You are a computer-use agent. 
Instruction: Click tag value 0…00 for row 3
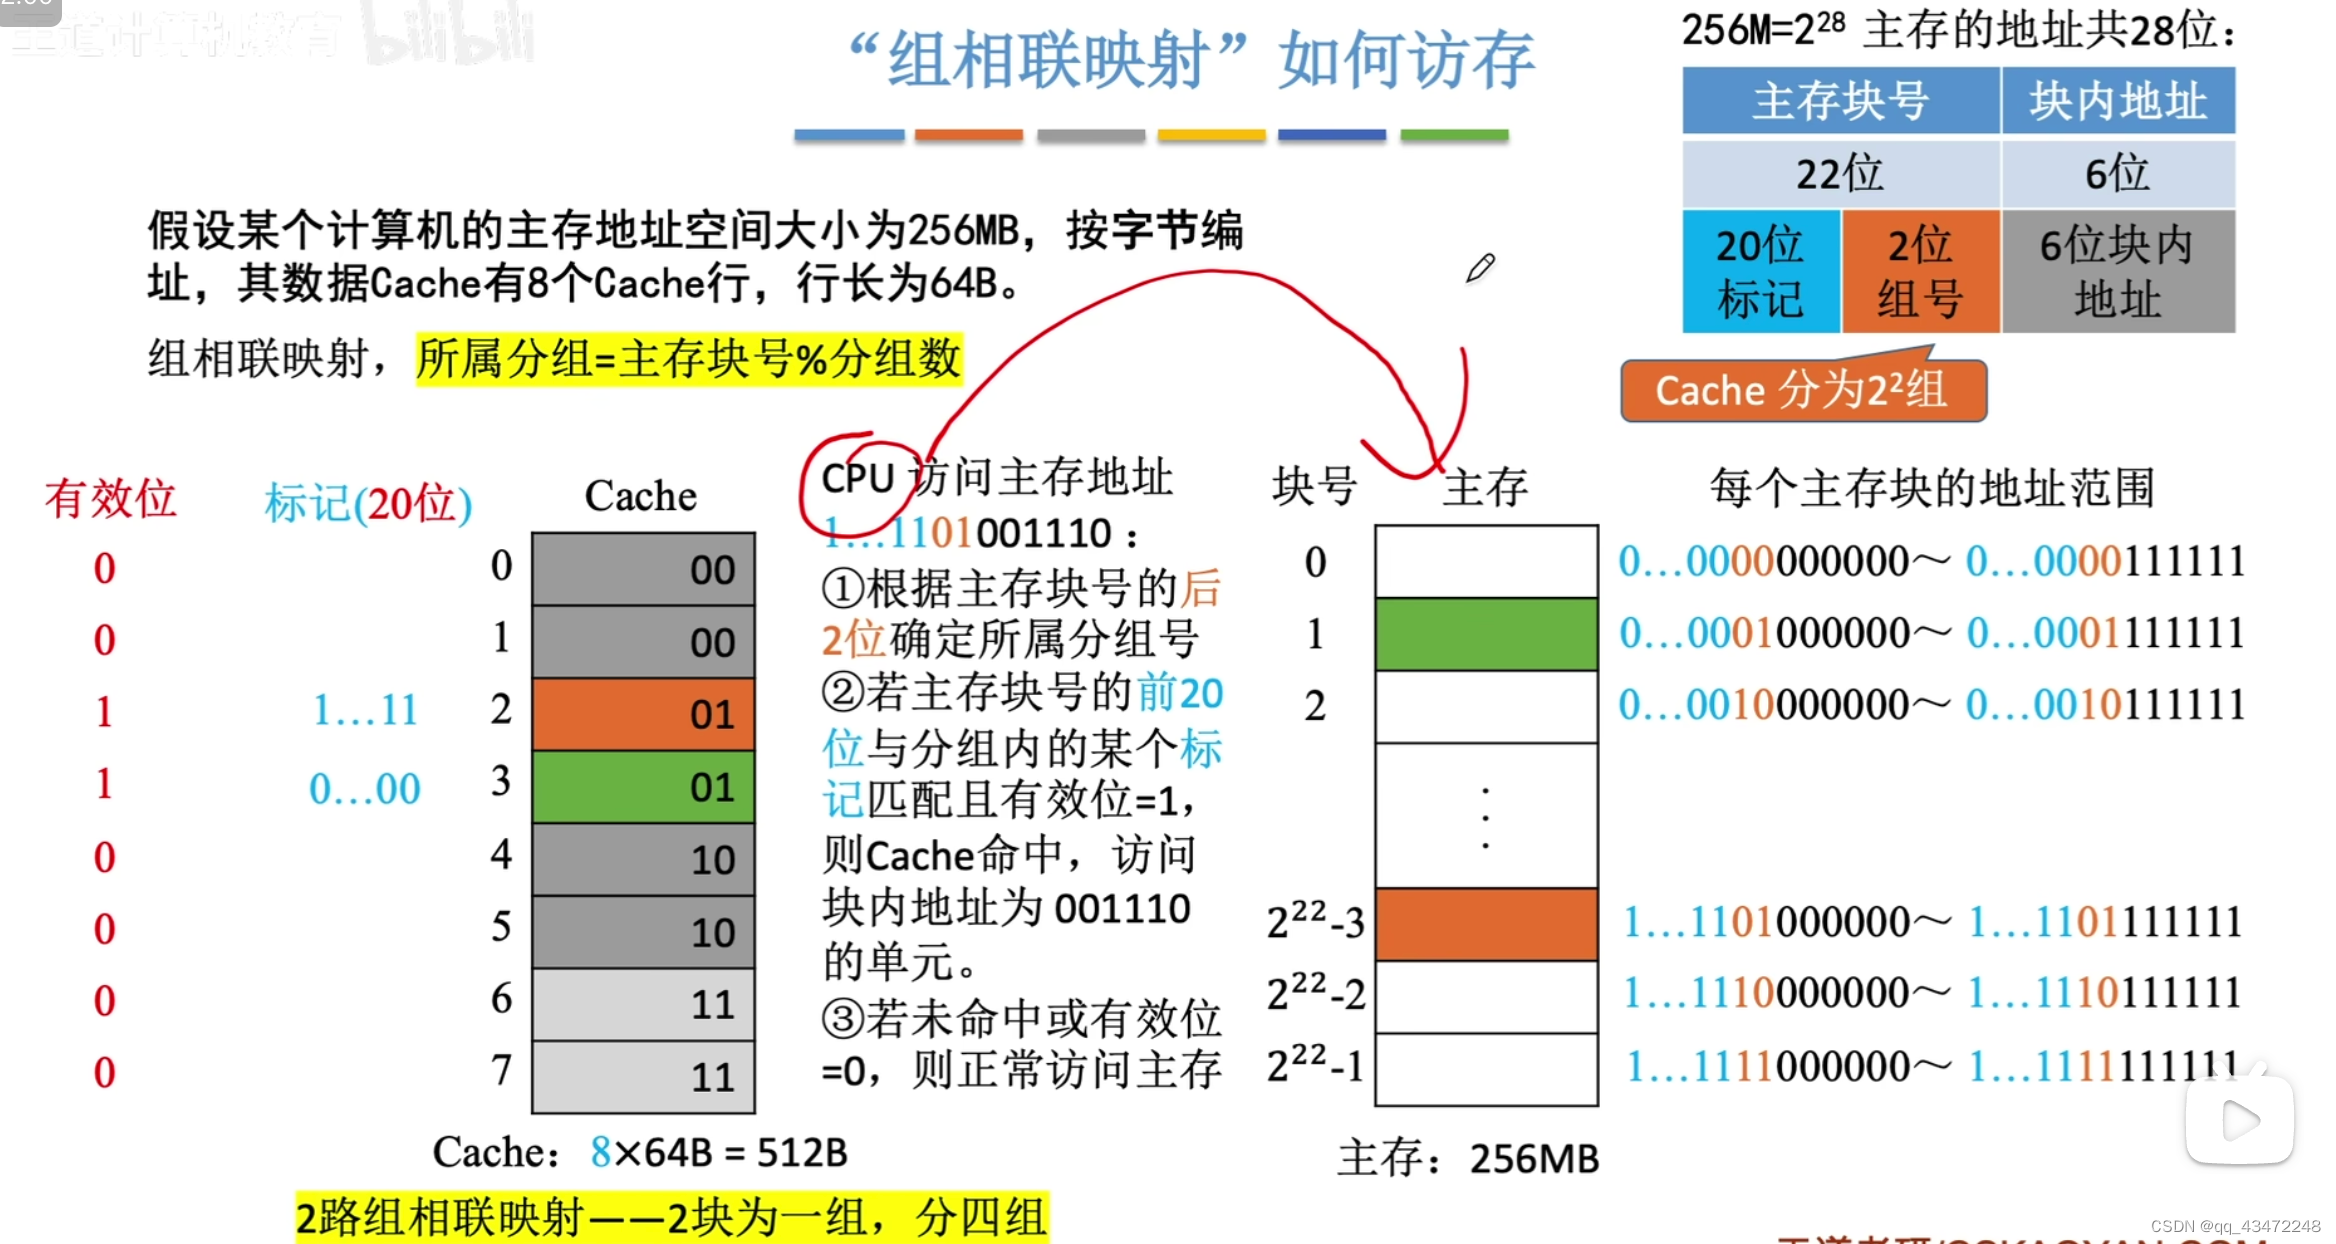[365, 789]
